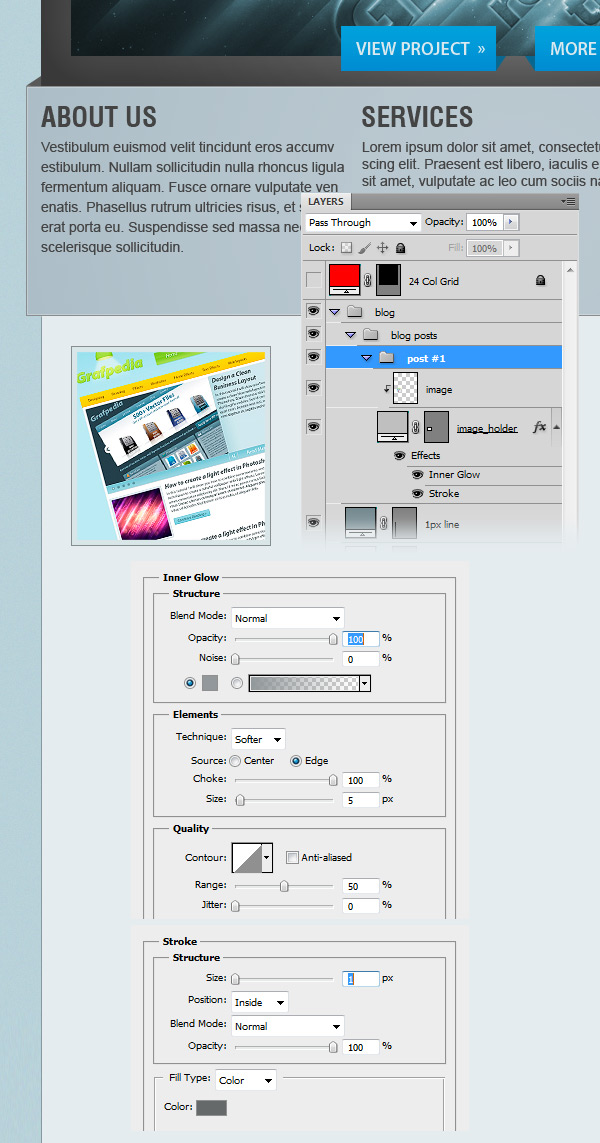Select solid color radio button for glow
600x1143 pixels.
pyautogui.click(x=190, y=683)
